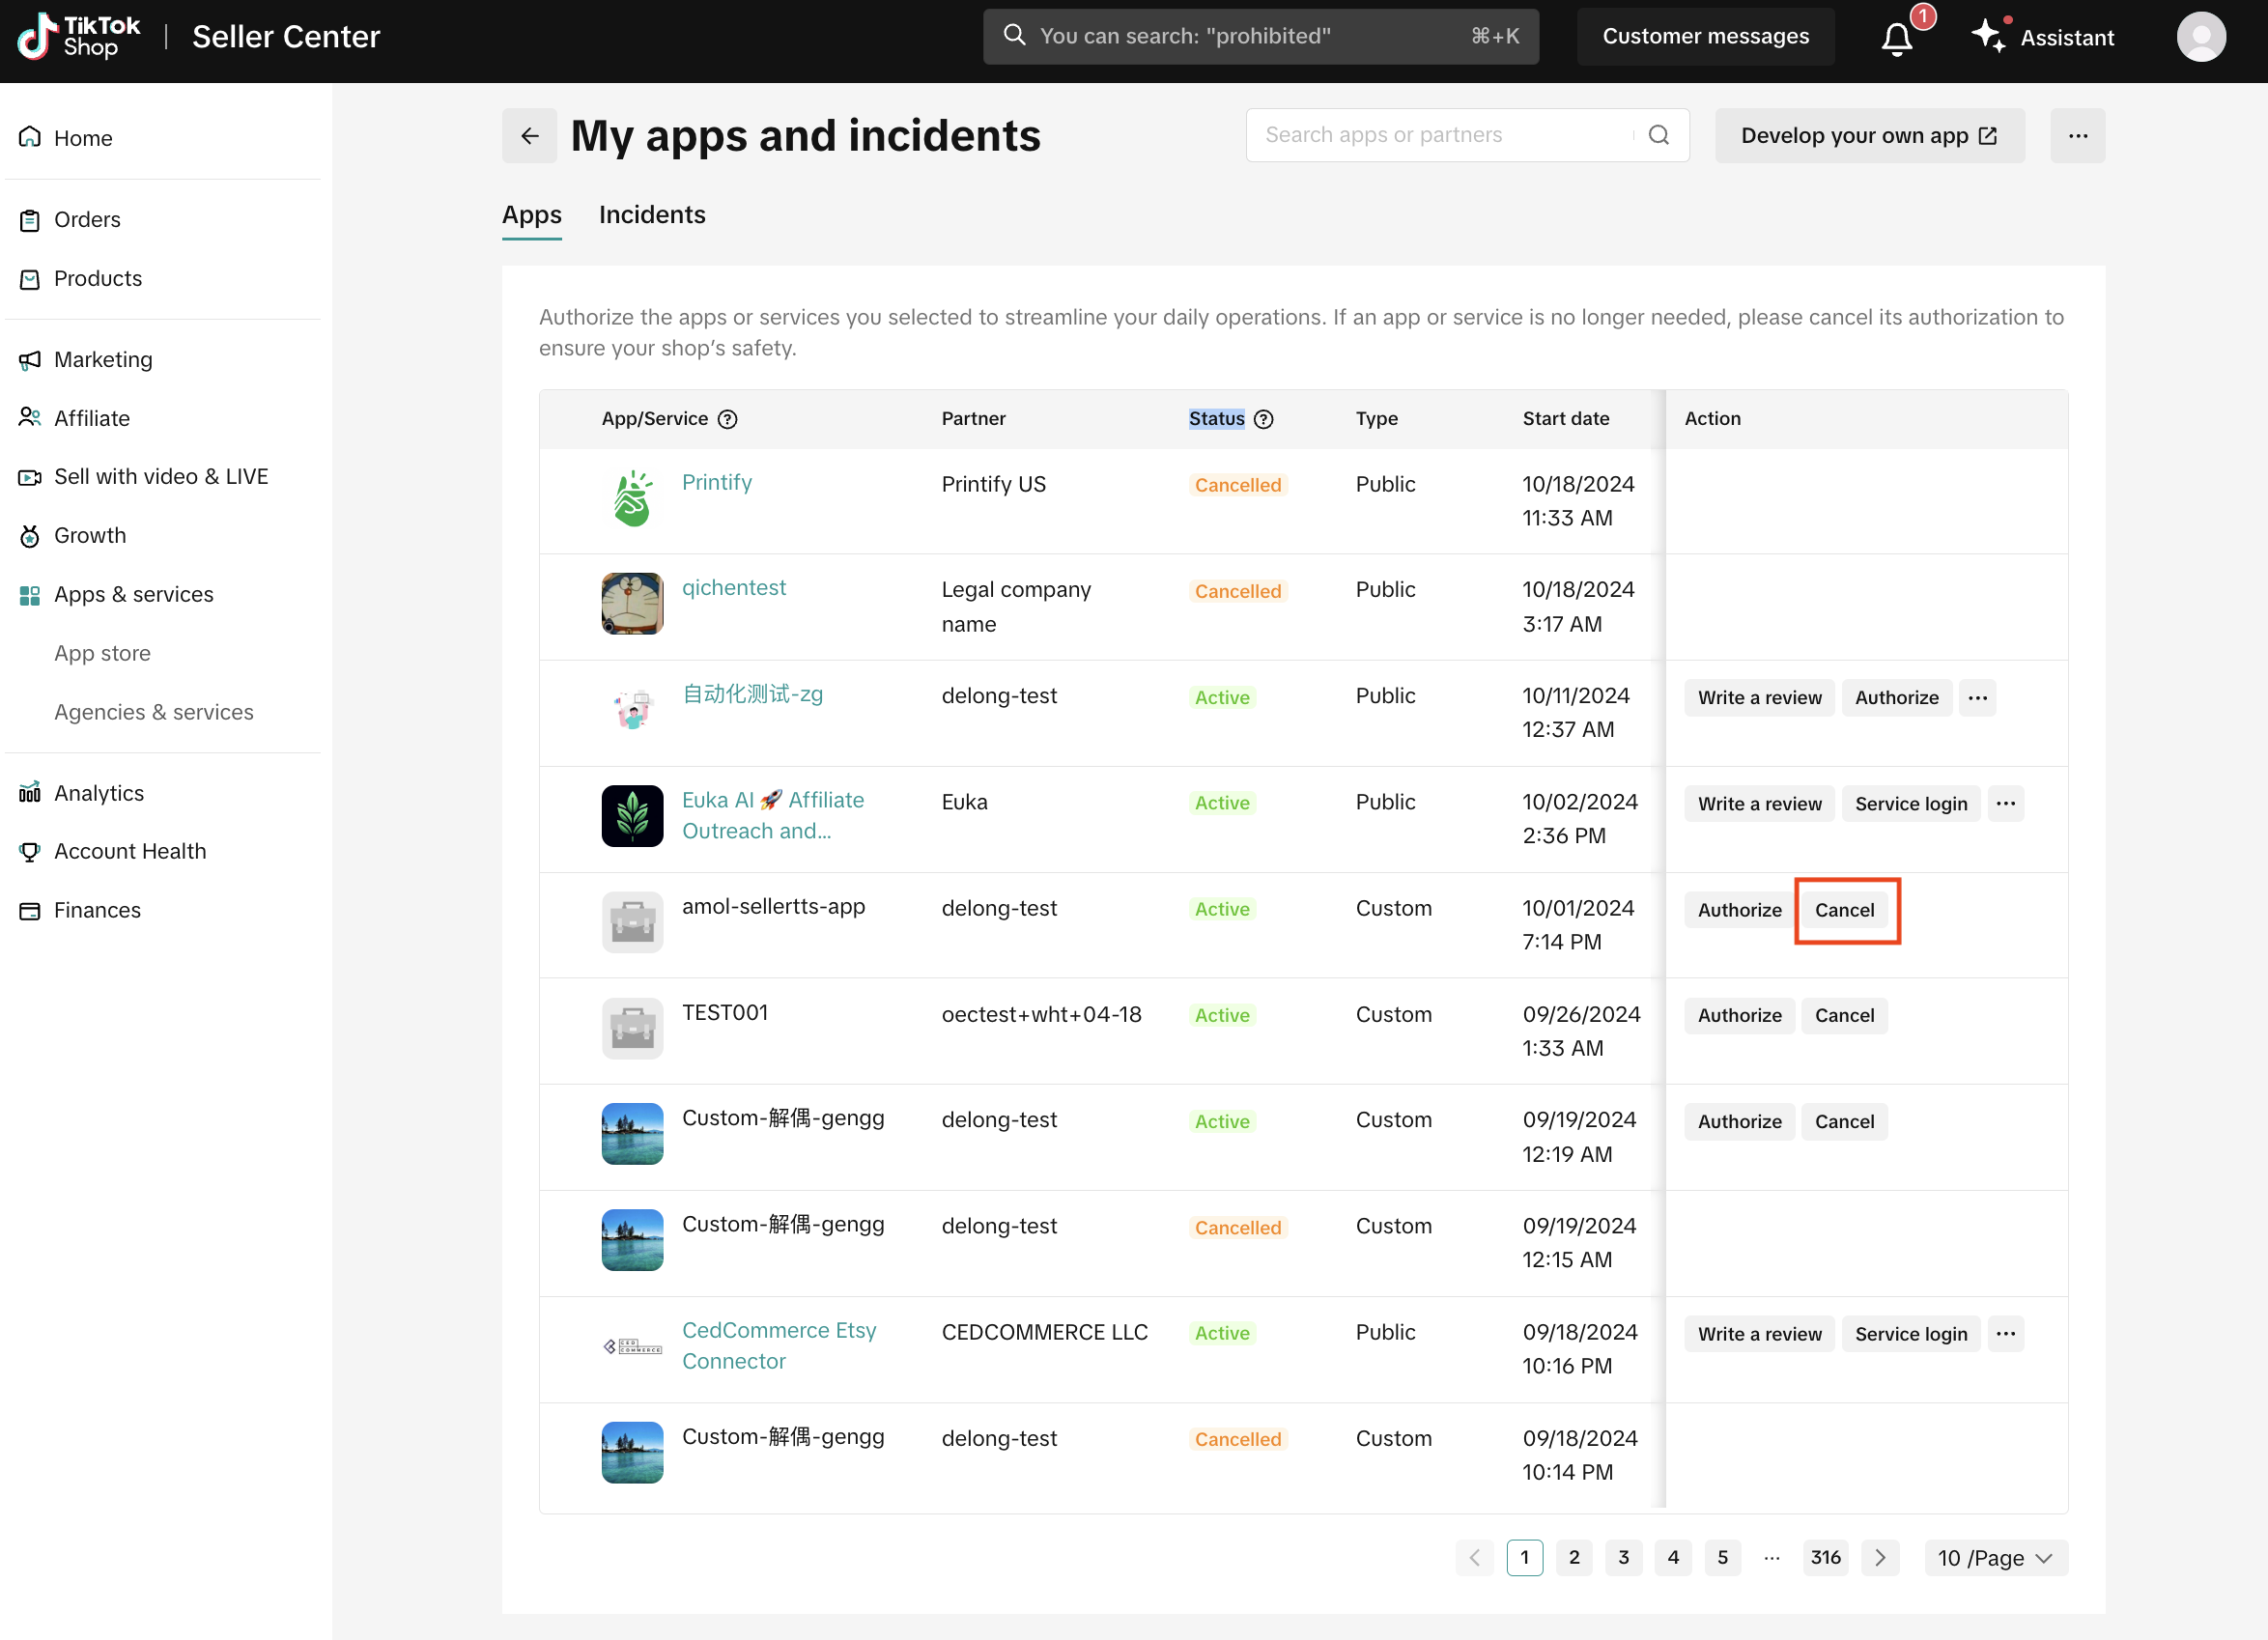The height and width of the screenshot is (1640, 2268).
Task: Click the search magnifier in apps search
Action: tap(1658, 135)
